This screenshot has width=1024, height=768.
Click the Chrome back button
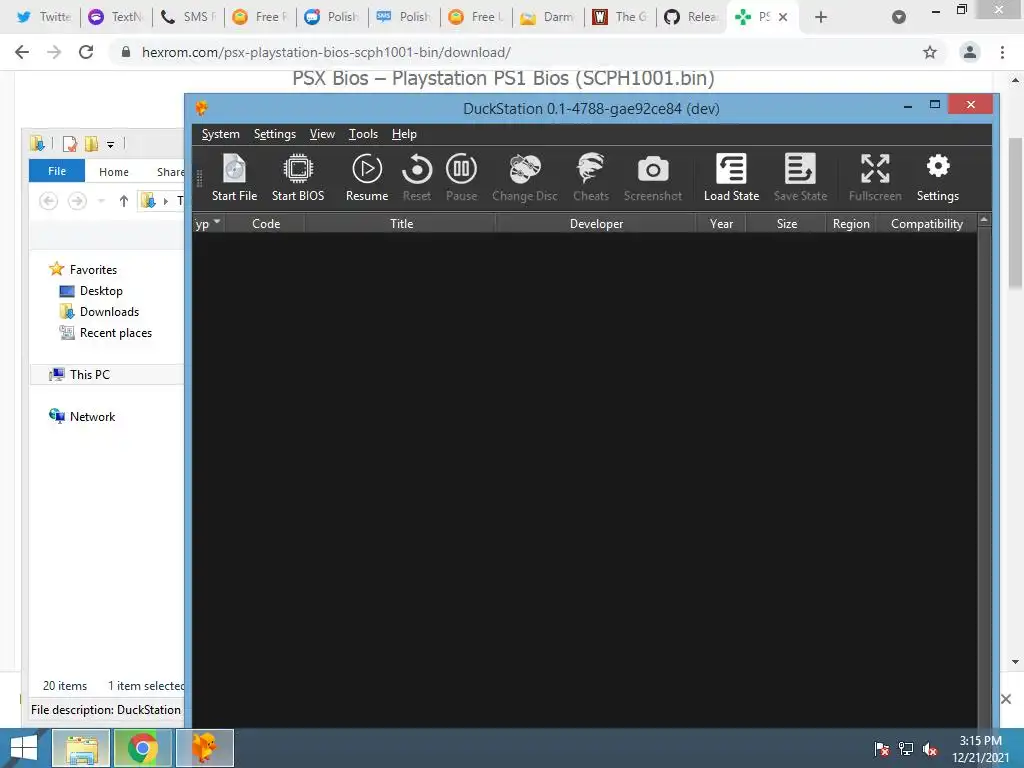22,52
